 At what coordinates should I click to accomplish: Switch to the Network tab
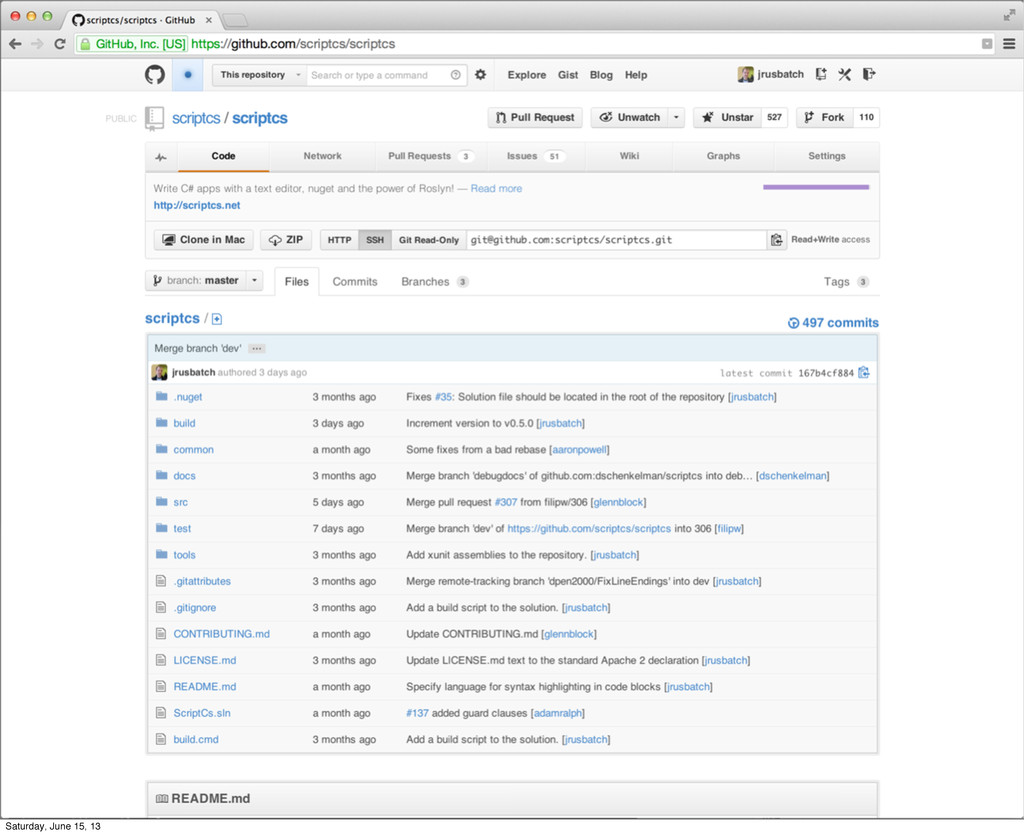(322, 156)
